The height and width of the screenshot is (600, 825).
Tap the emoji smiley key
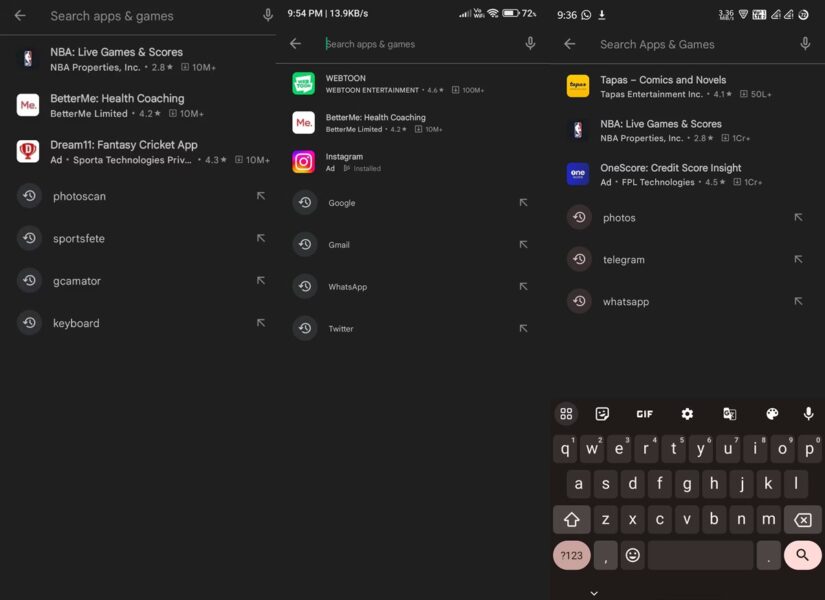pos(632,555)
